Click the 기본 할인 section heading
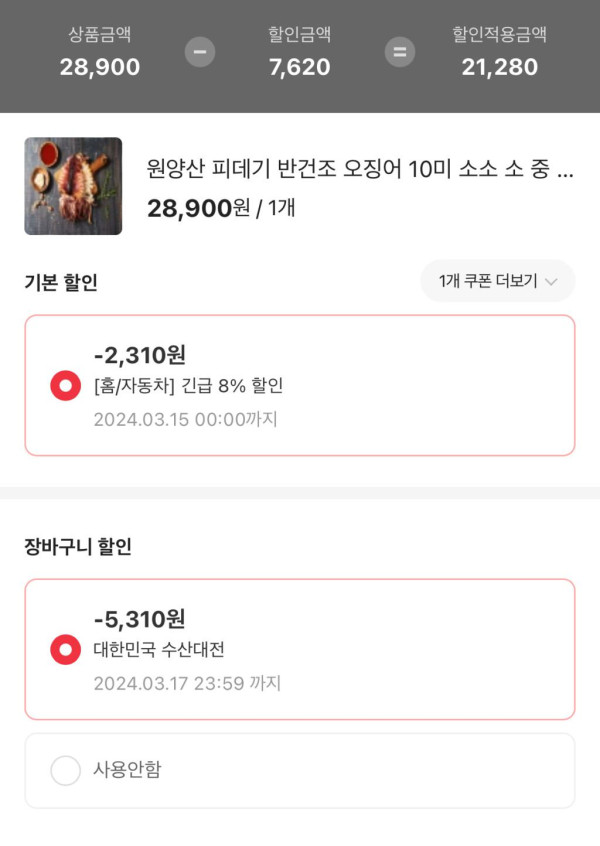 (x=61, y=283)
